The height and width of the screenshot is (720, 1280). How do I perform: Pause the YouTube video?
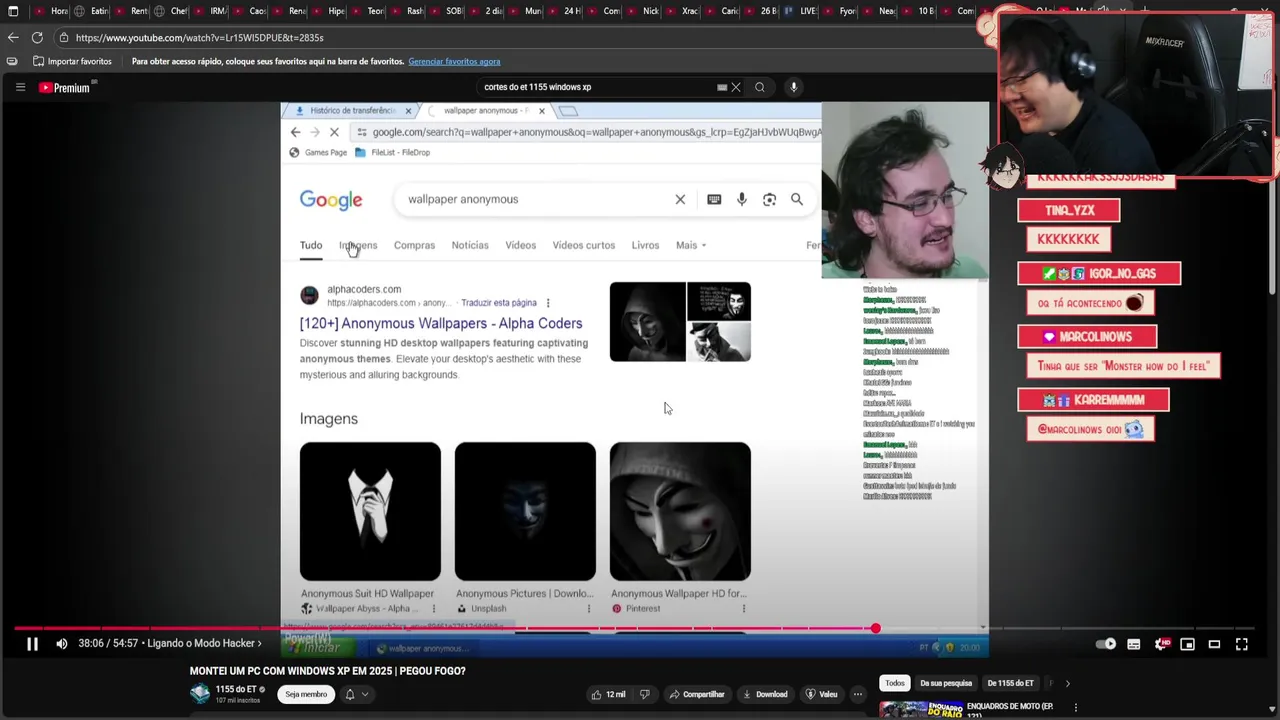pos(32,644)
